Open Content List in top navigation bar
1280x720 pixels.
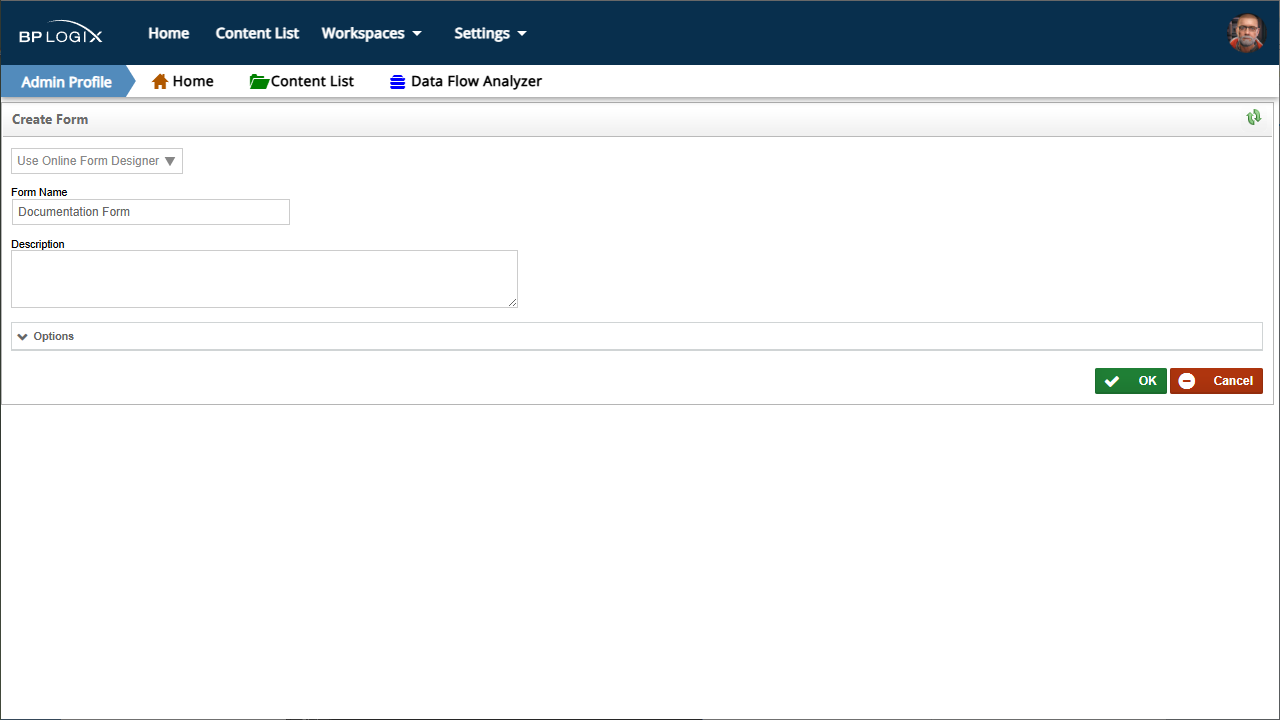tap(257, 33)
